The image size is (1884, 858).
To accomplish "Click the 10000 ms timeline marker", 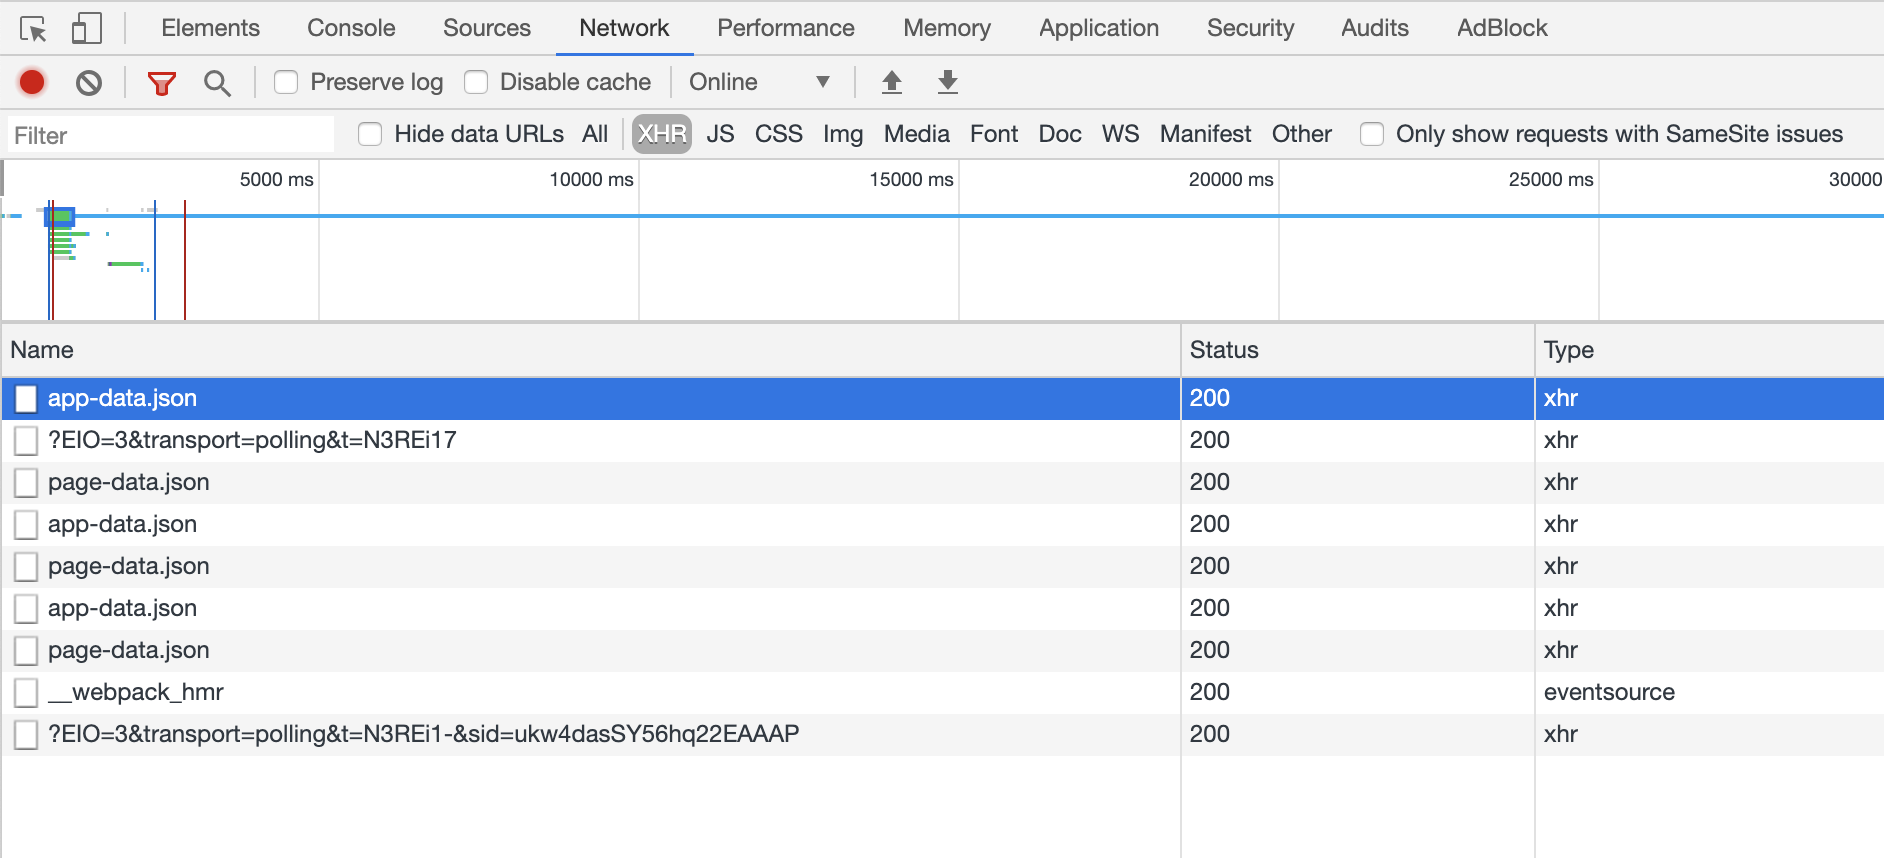I will [x=591, y=179].
